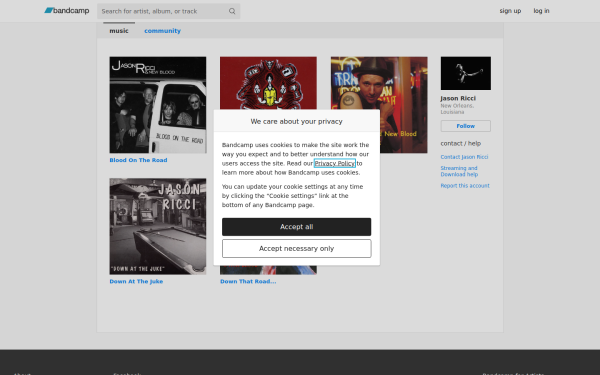Switch to the community tab
This screenshot has width=600, height=375.
[x=162, y=31]
